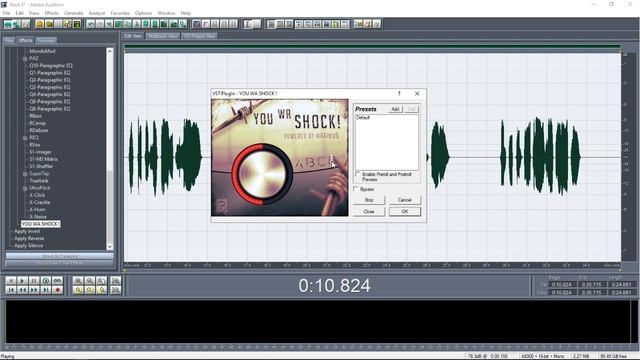Click the Loop play infinity button
This screenshot has width=640, height=360.
58,281
